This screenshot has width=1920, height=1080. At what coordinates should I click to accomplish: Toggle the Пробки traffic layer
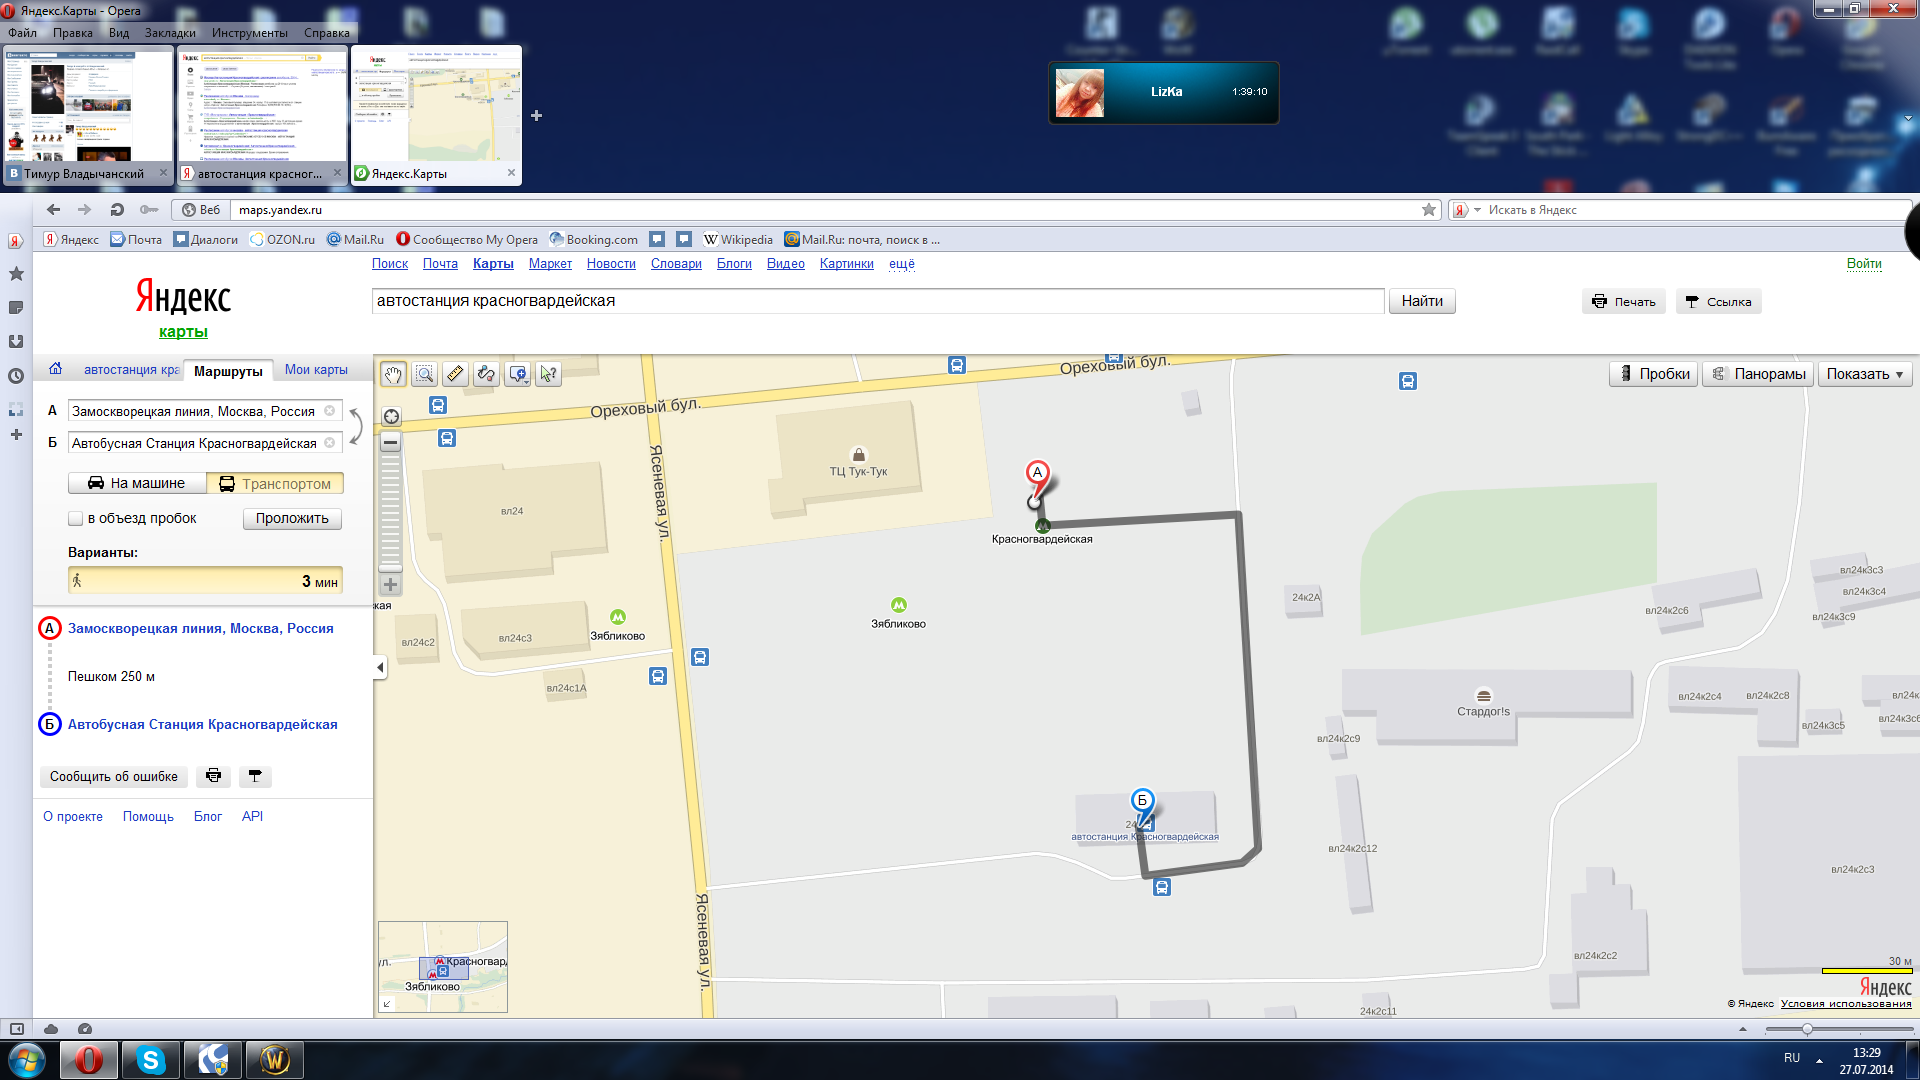click(1653, 374)
